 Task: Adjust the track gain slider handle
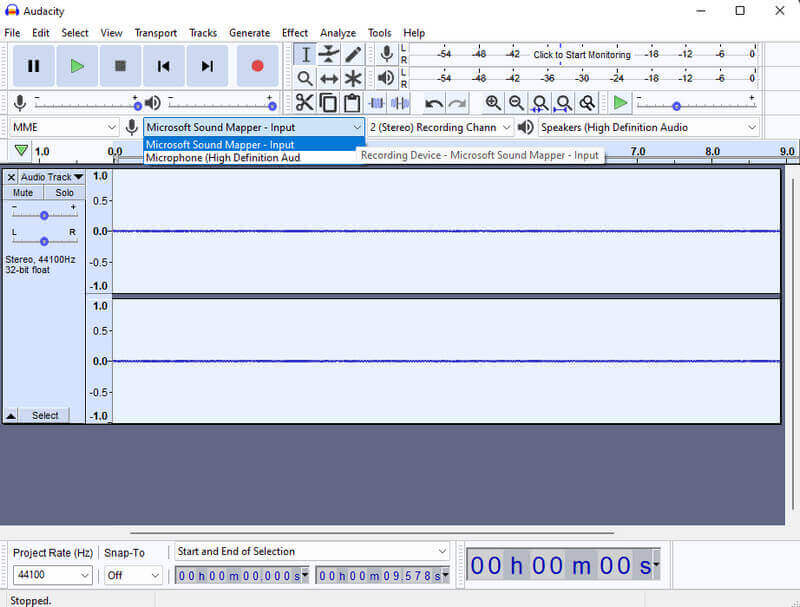pos(44,215)
